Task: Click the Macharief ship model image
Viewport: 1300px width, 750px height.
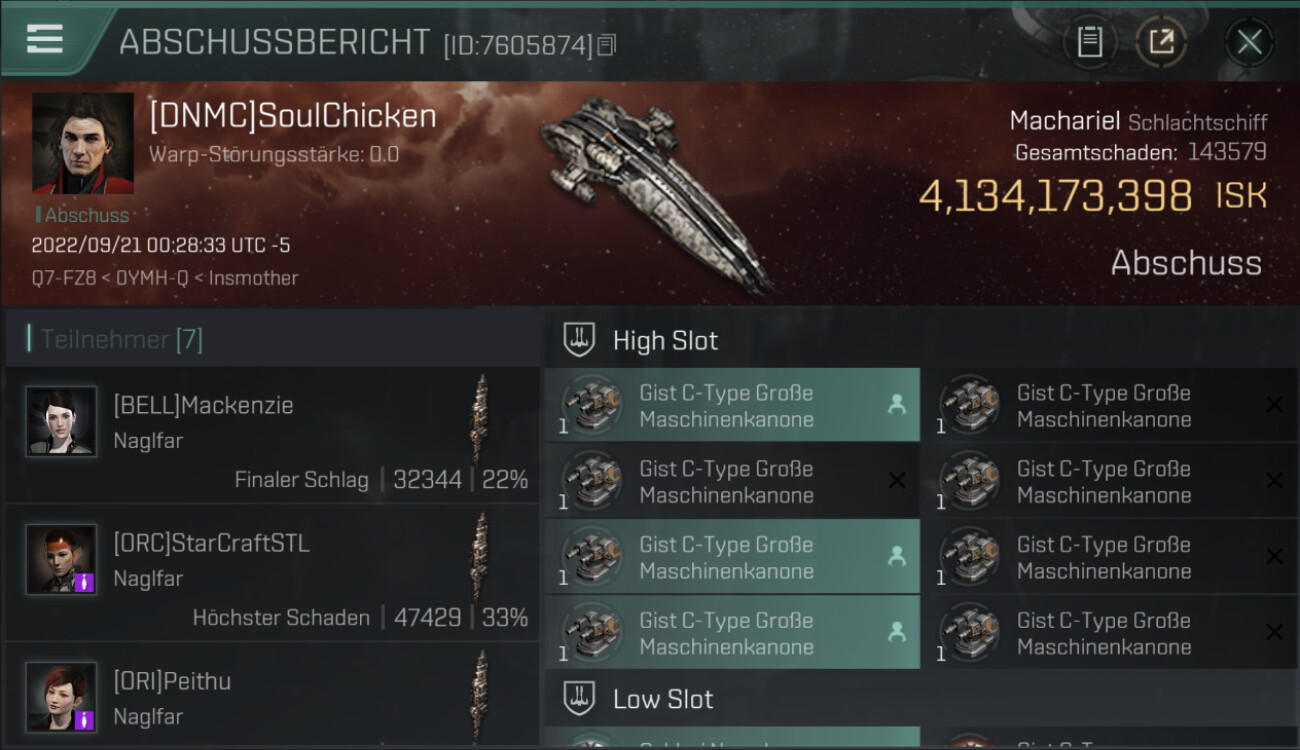Action: coord(655,192)
